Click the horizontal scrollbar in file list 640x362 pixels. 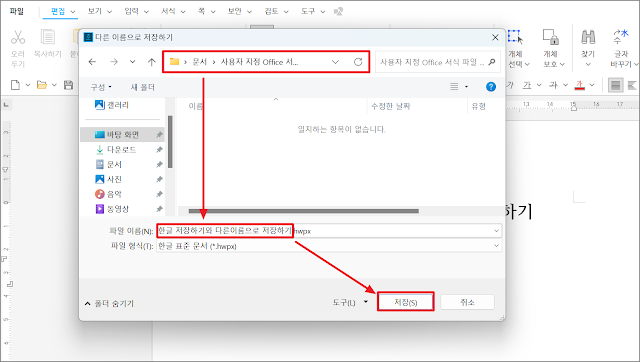coord(303,211)
